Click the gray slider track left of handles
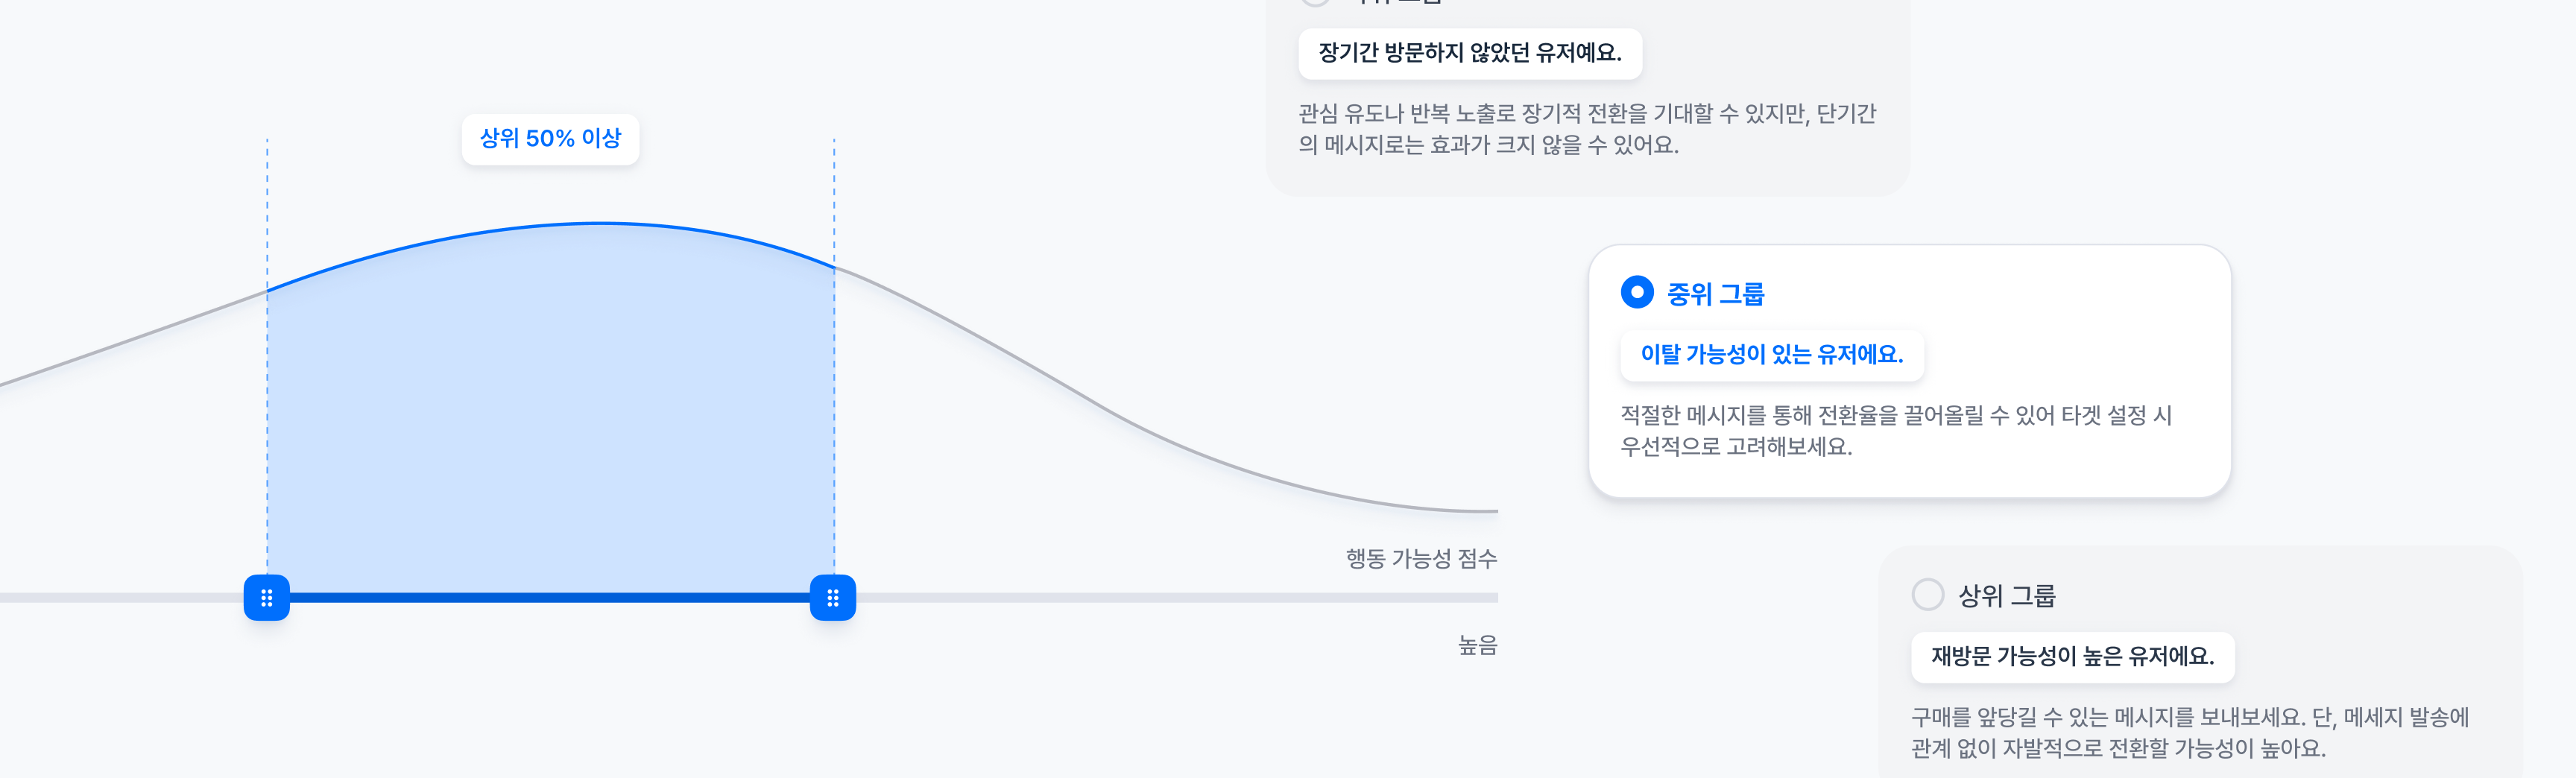This screenshot has height=778, width=2576. [x=120, y=598]
